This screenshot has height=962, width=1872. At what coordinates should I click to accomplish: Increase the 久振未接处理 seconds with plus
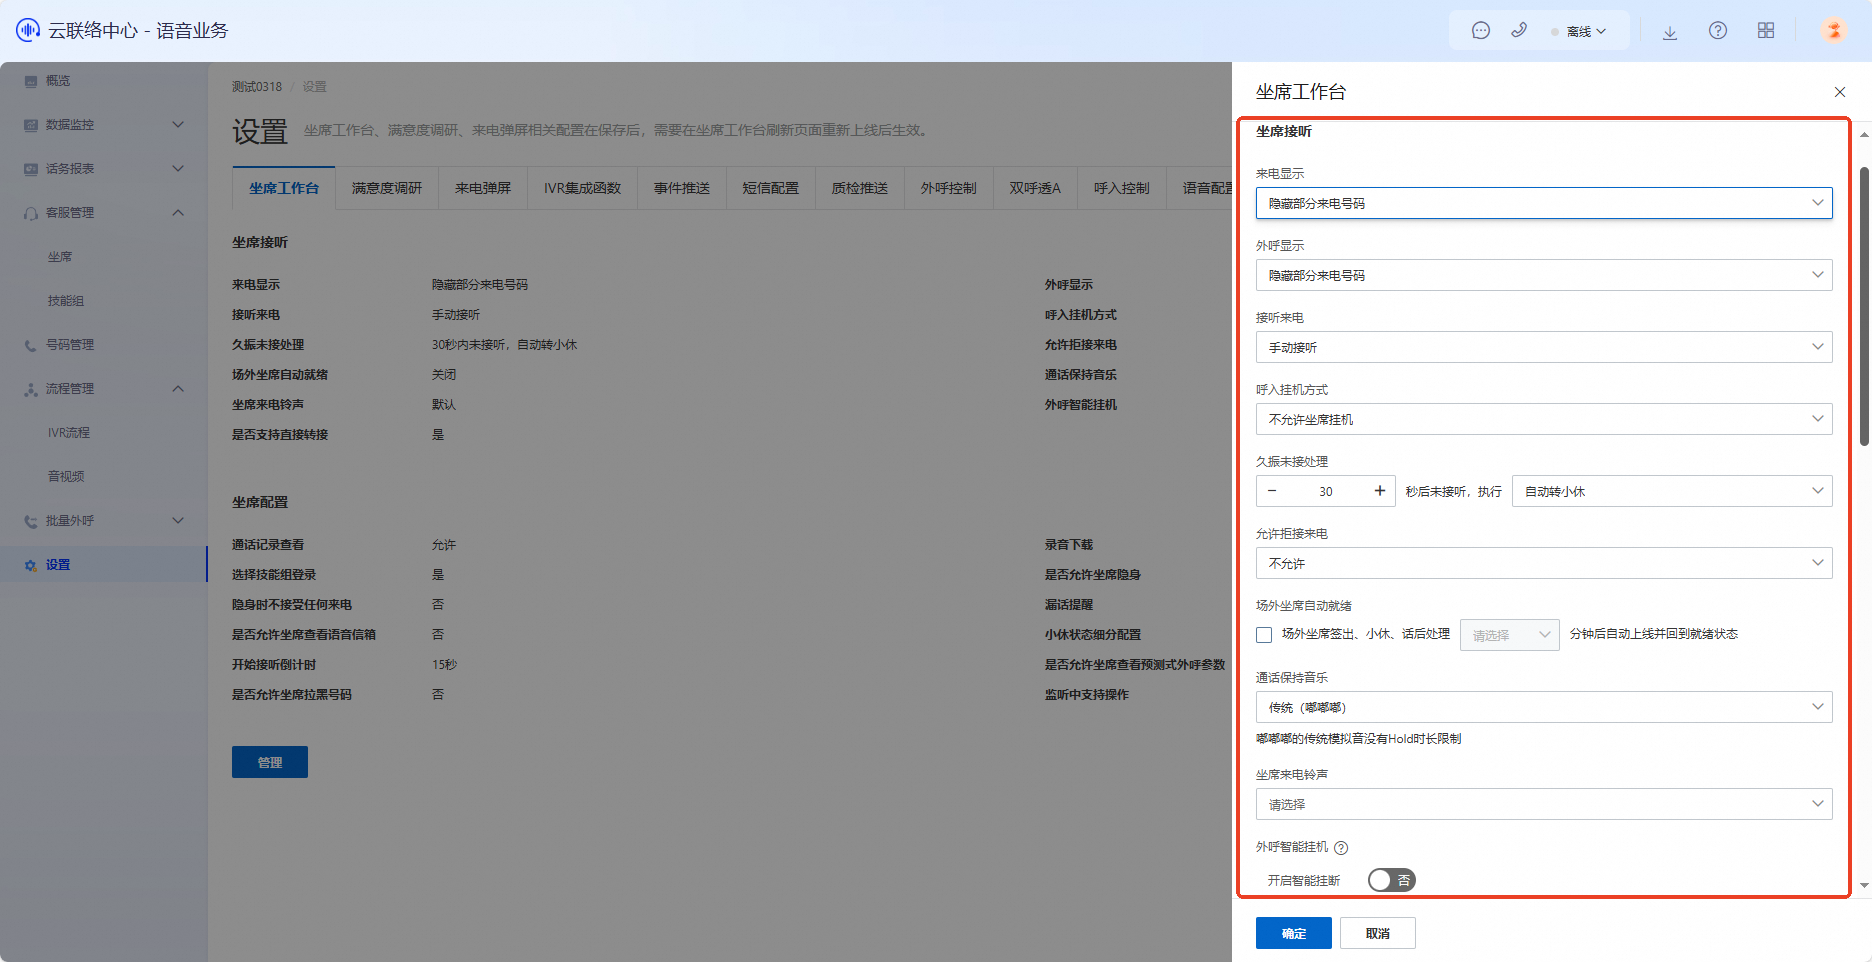point(1380,491)
